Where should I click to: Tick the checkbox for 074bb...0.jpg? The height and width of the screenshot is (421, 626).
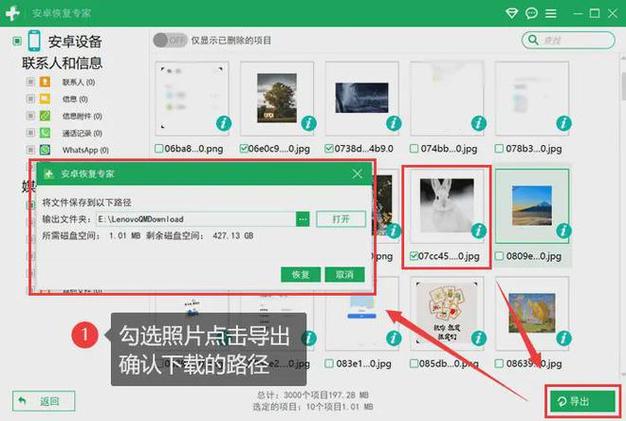point(414,149)
